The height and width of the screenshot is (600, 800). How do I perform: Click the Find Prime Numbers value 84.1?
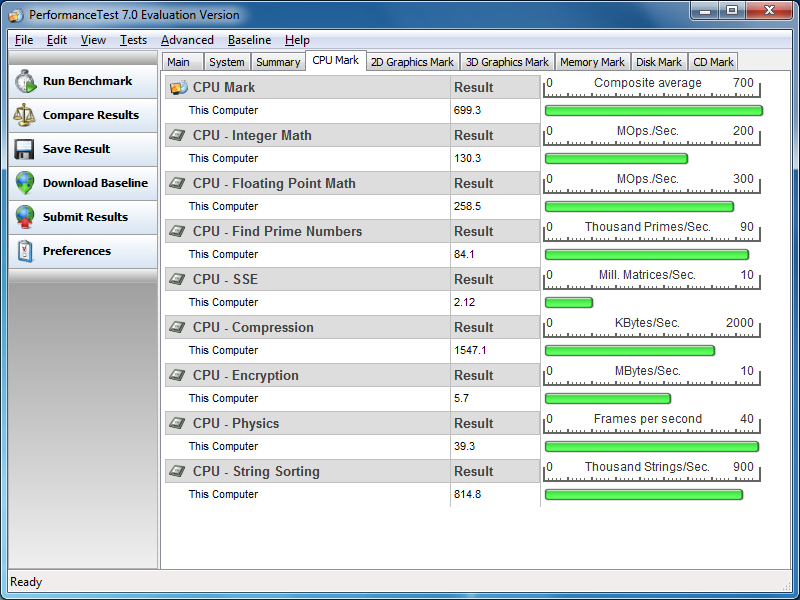[x=464, y=254]
